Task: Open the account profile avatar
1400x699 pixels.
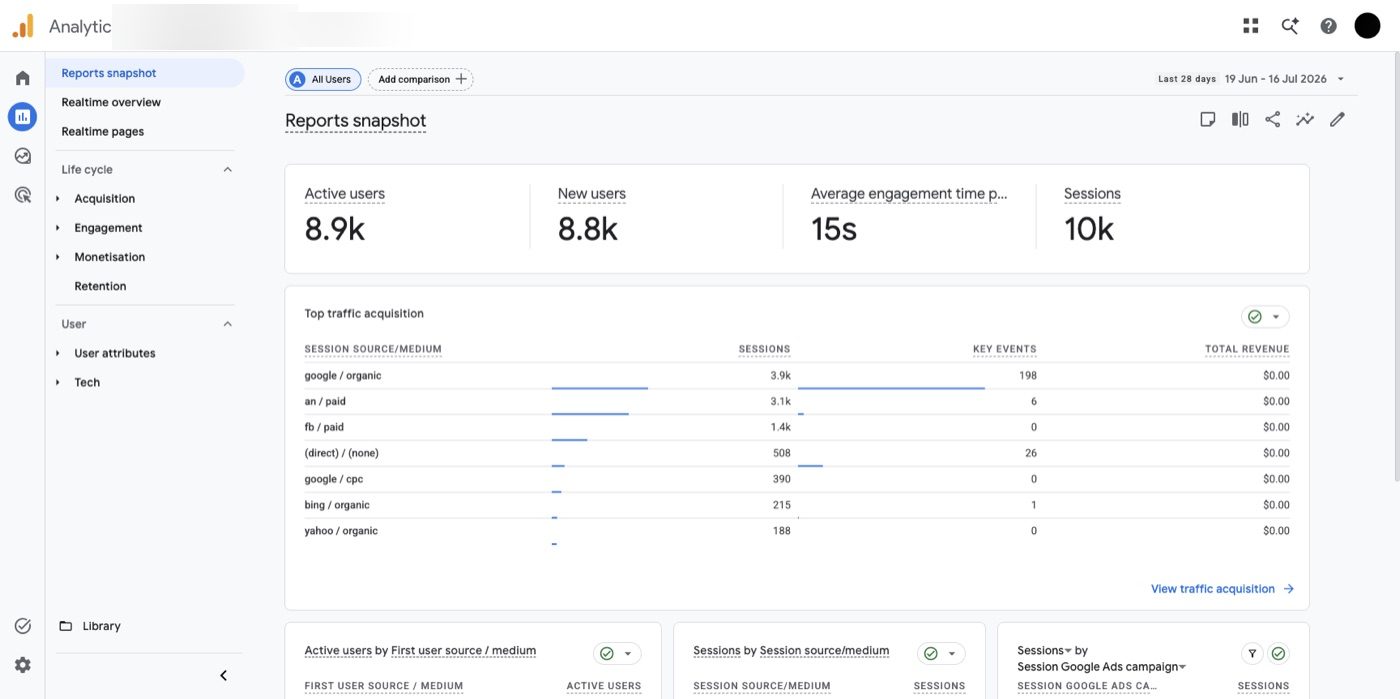Action: pos(1367,26)
